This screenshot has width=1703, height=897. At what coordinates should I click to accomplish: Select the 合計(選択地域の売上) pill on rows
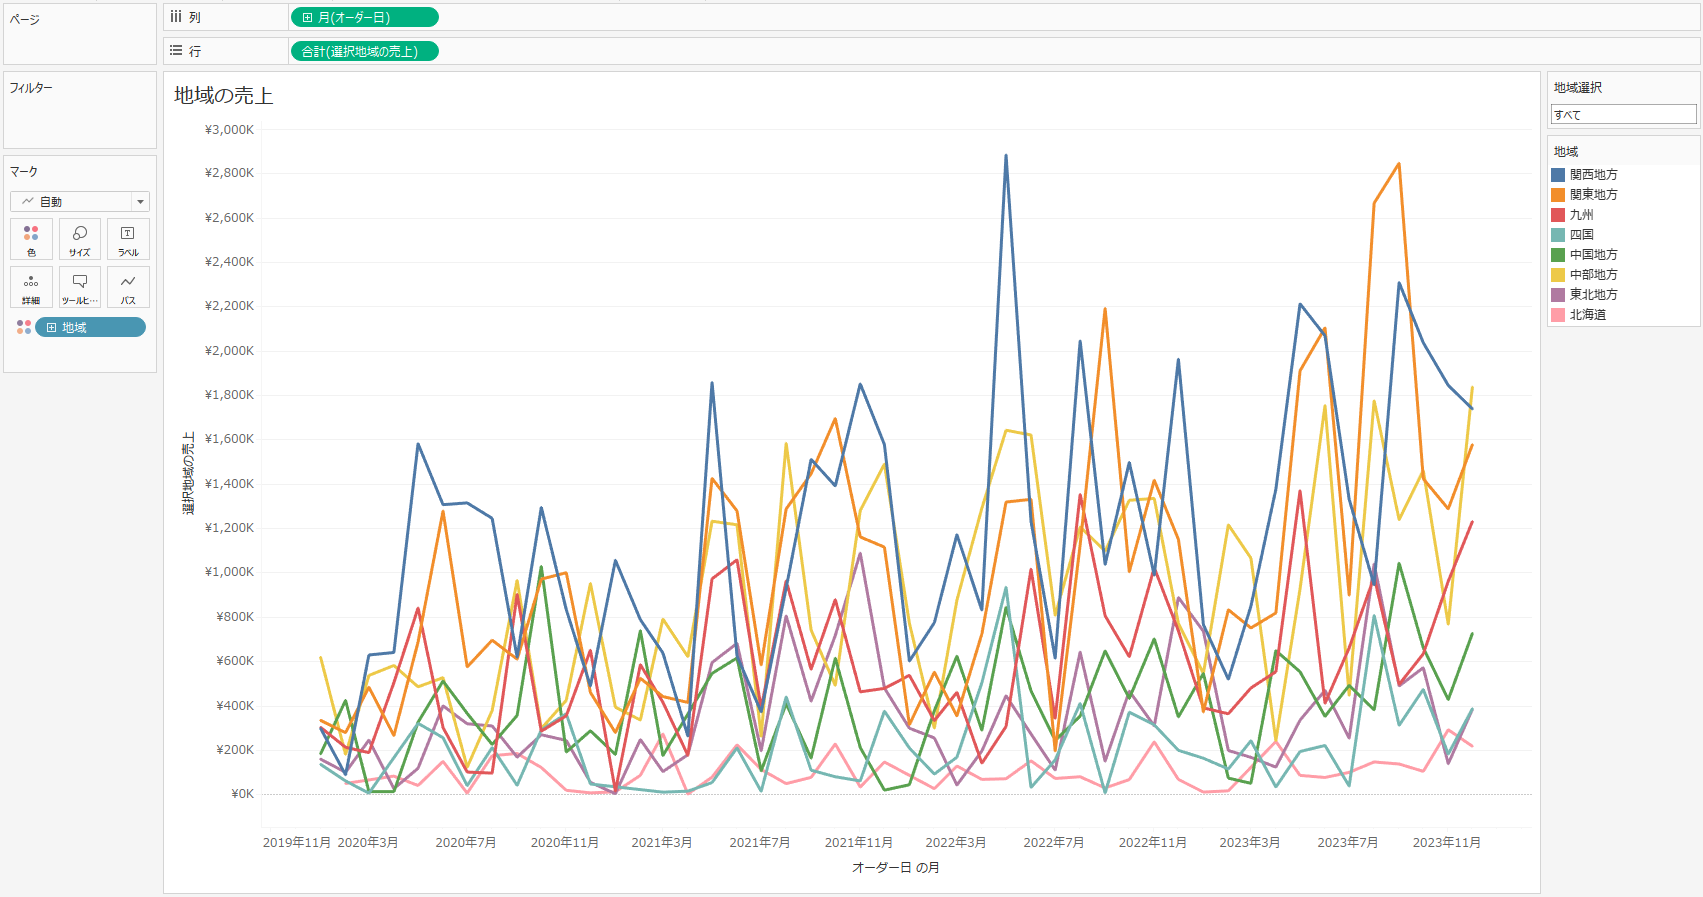pos(364,52)
